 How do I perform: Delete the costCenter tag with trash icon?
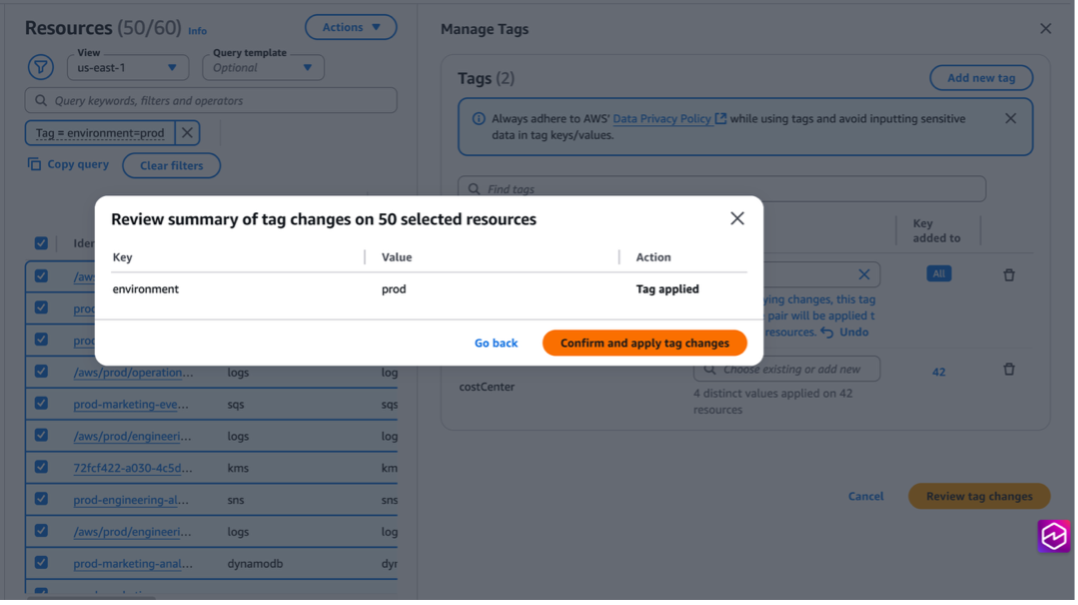1009,369
